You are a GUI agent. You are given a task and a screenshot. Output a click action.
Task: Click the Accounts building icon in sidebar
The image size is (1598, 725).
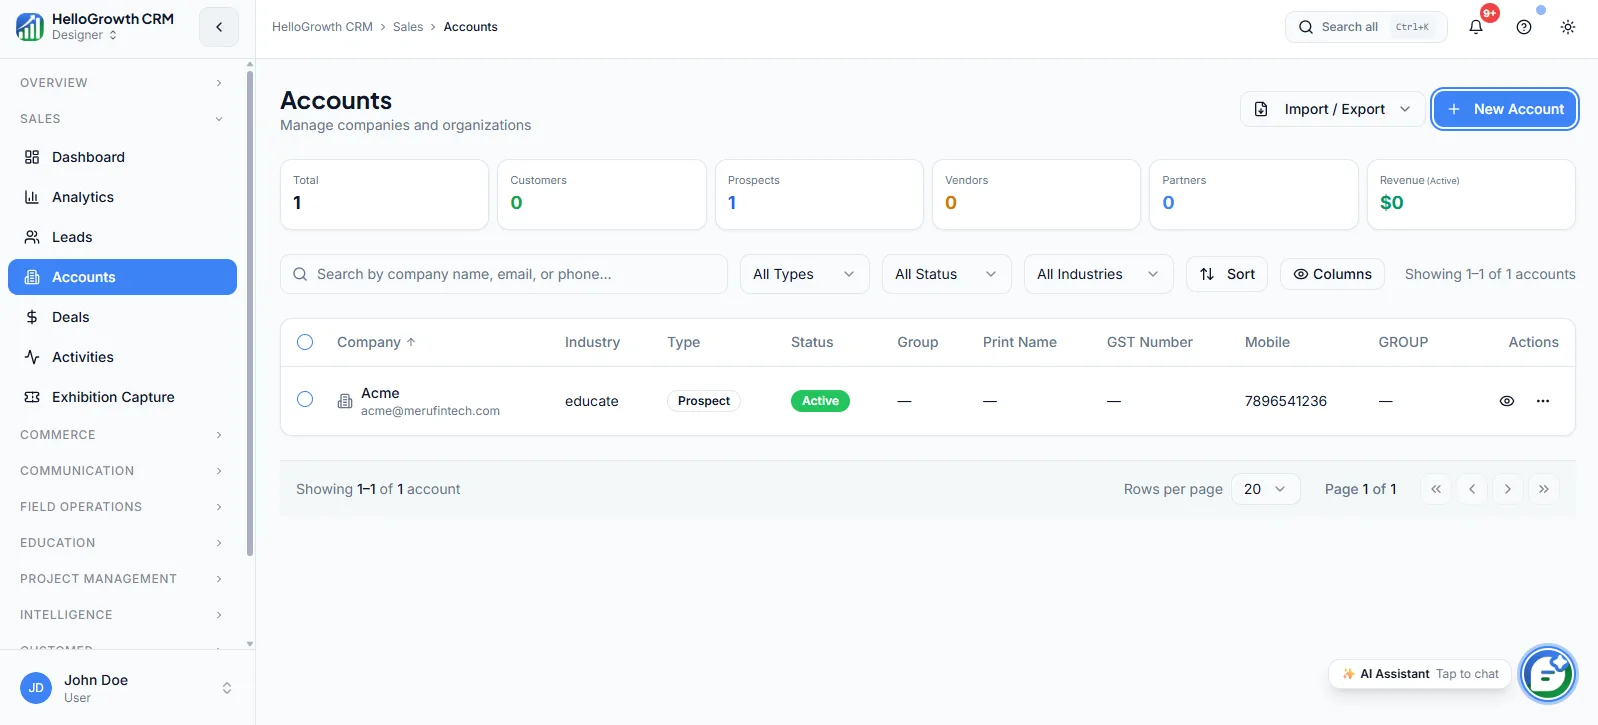pos(32,277)
